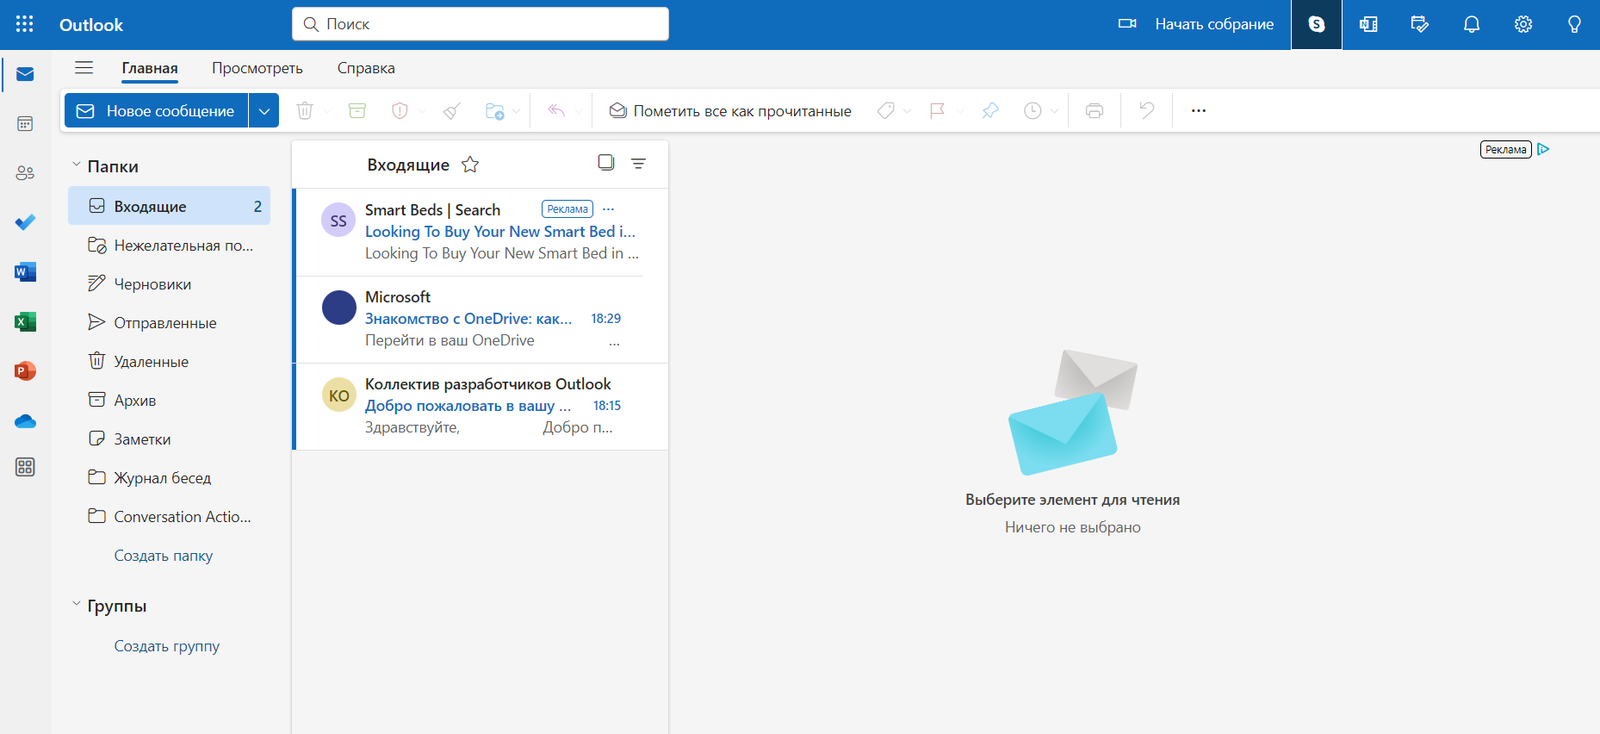
Task: Click the Delete trash toolbar icon
Action: pos(305,111)
